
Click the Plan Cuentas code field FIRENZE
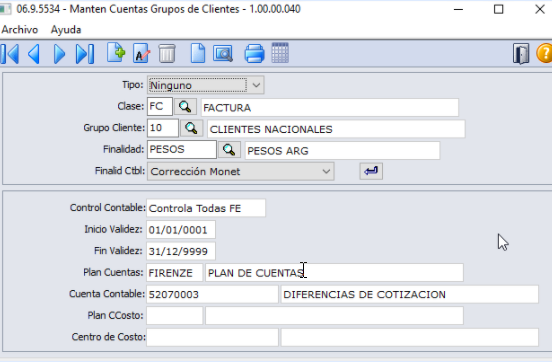(175, 273)
